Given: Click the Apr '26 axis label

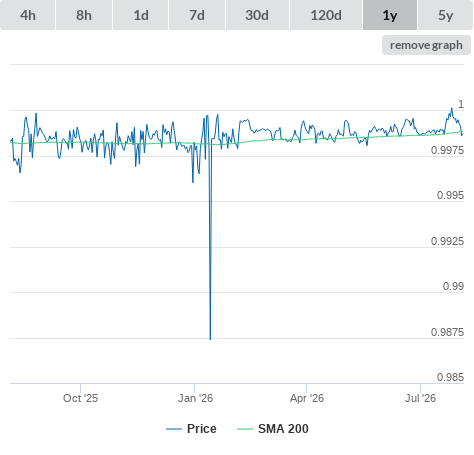Looking at the screenshot, I should coord(307,398).
